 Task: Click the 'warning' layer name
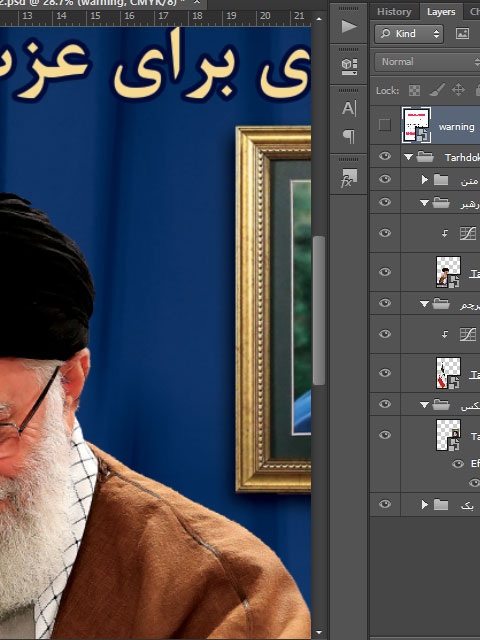click(456, 127)
